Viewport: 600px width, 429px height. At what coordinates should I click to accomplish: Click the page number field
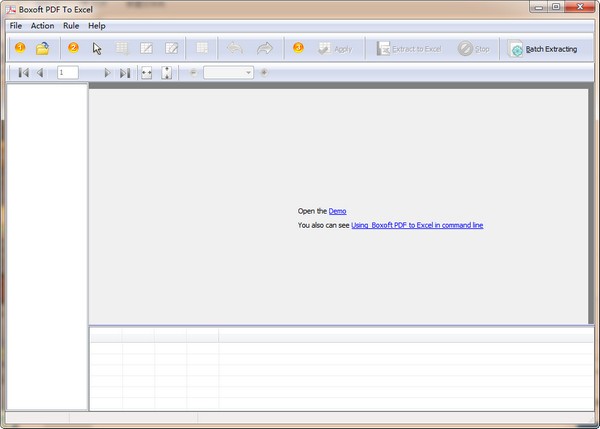point(68,72)
